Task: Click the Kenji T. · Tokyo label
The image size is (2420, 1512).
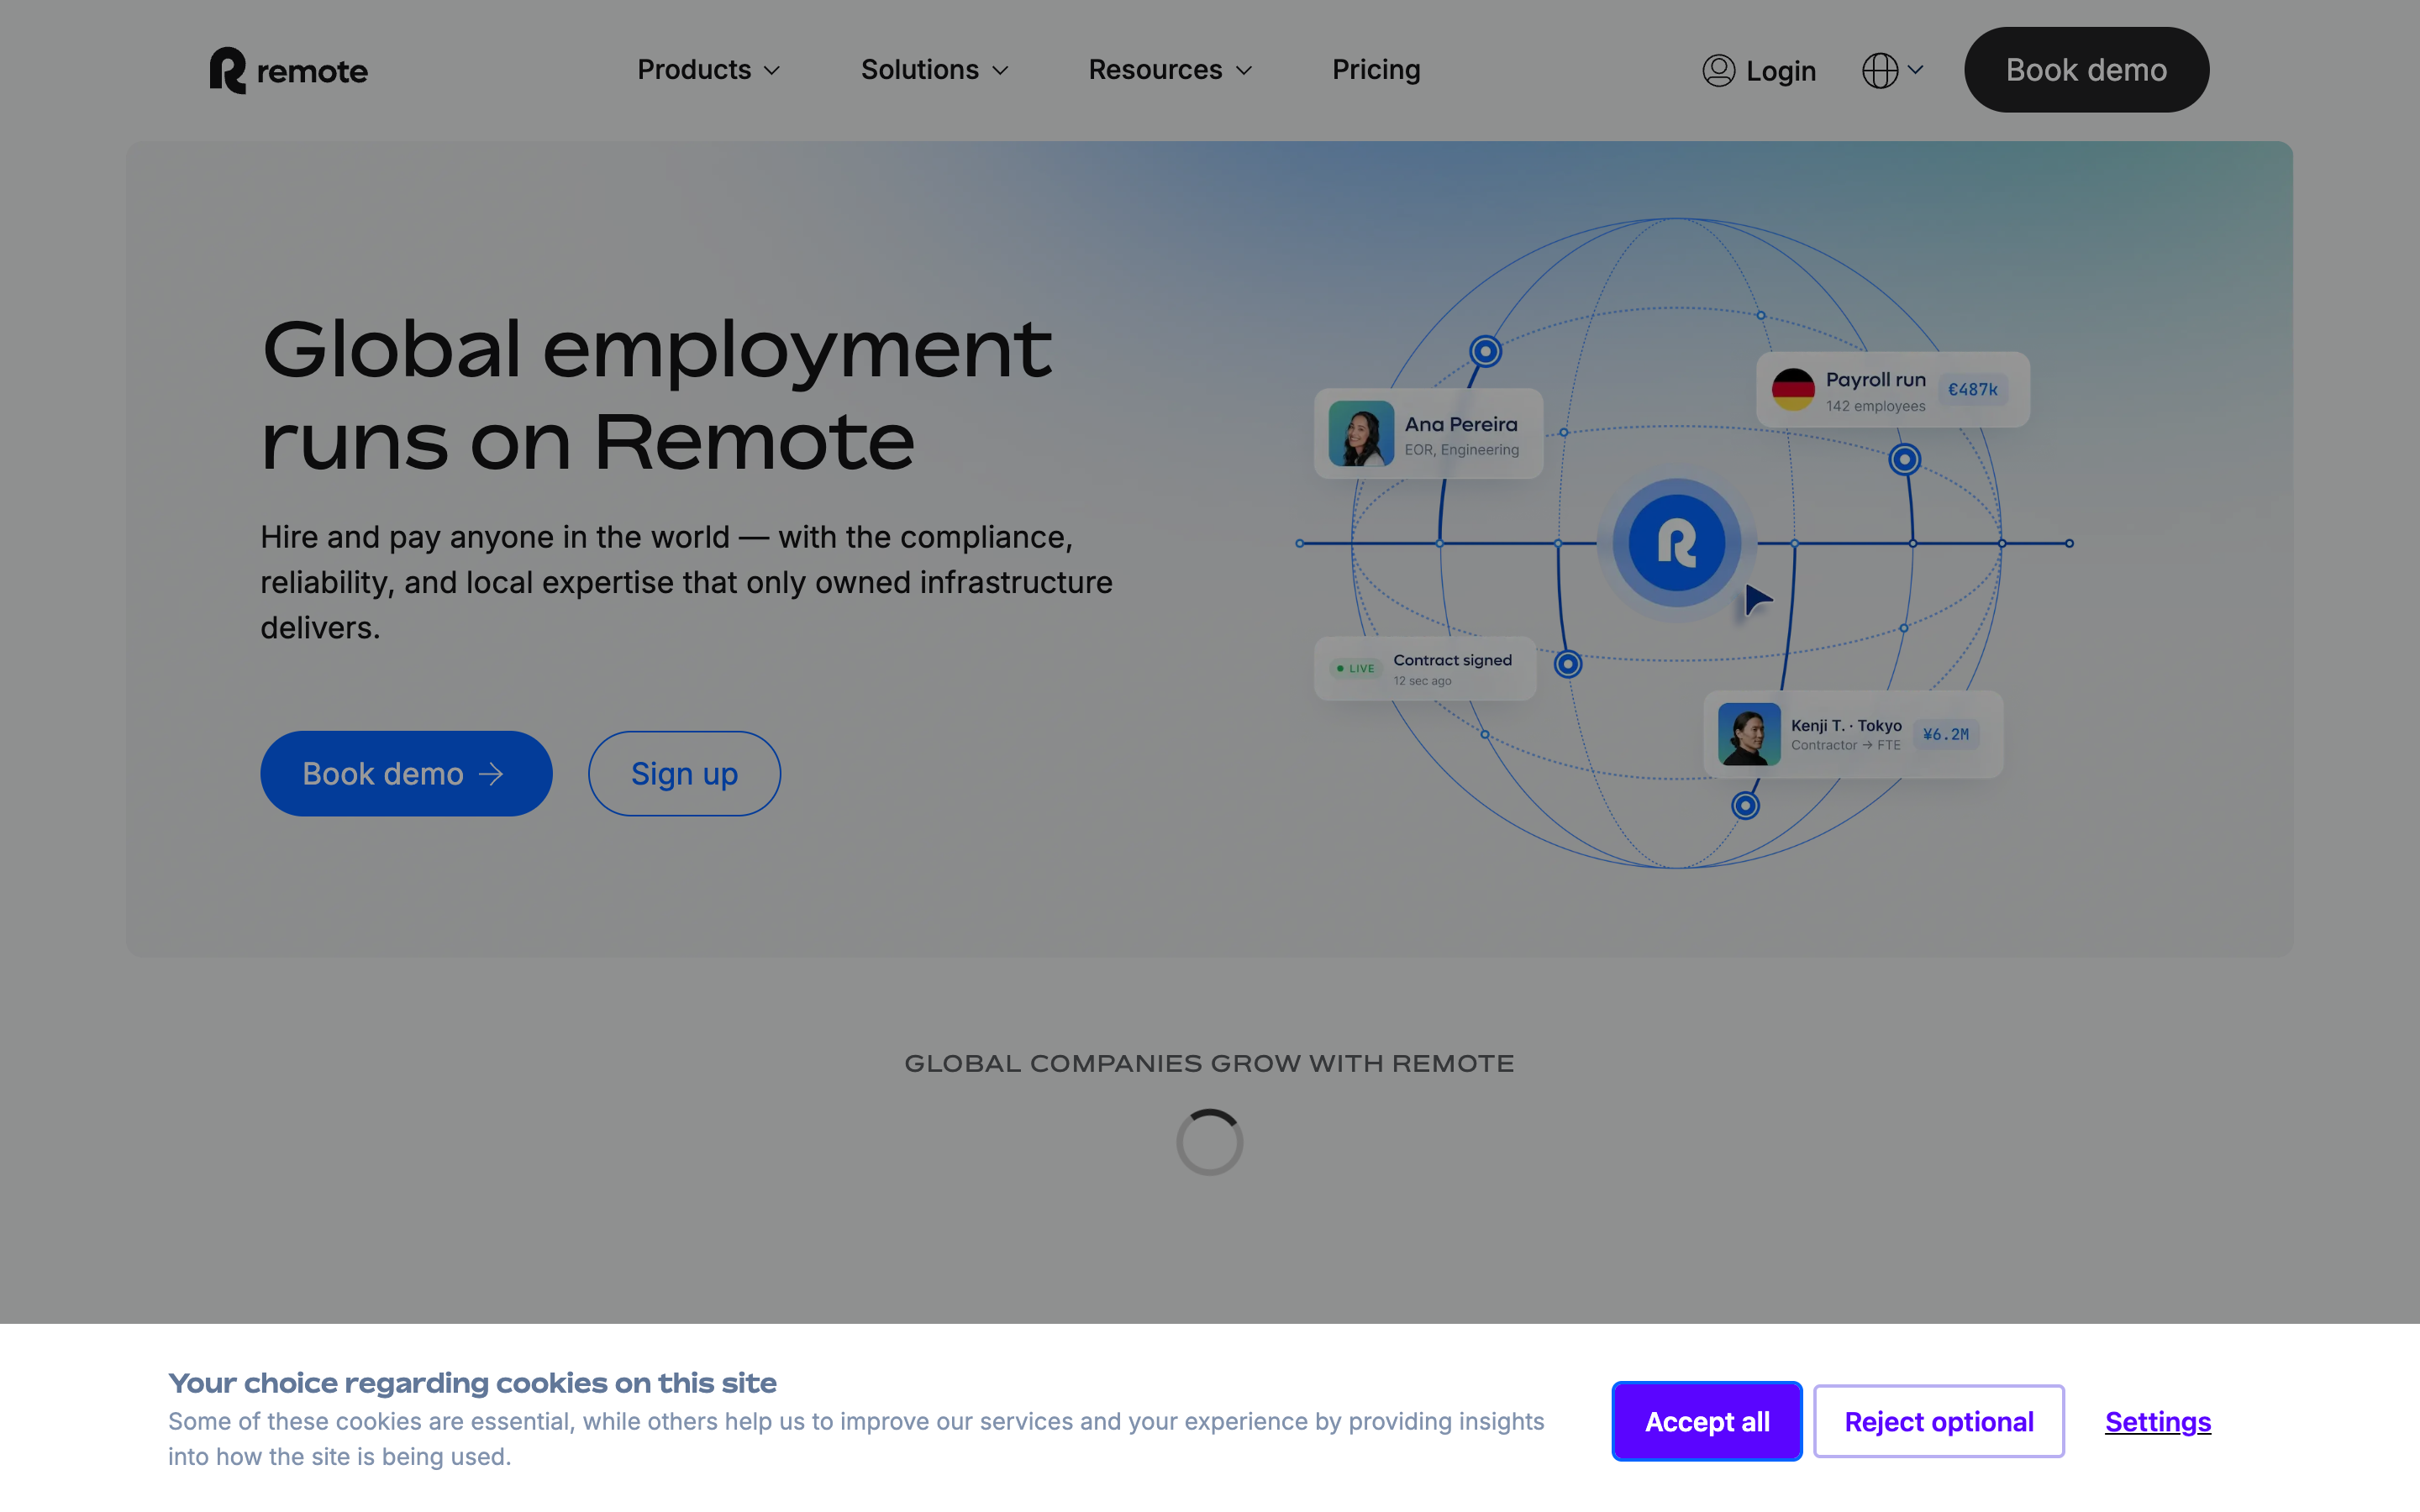Action: (1846, 725)
